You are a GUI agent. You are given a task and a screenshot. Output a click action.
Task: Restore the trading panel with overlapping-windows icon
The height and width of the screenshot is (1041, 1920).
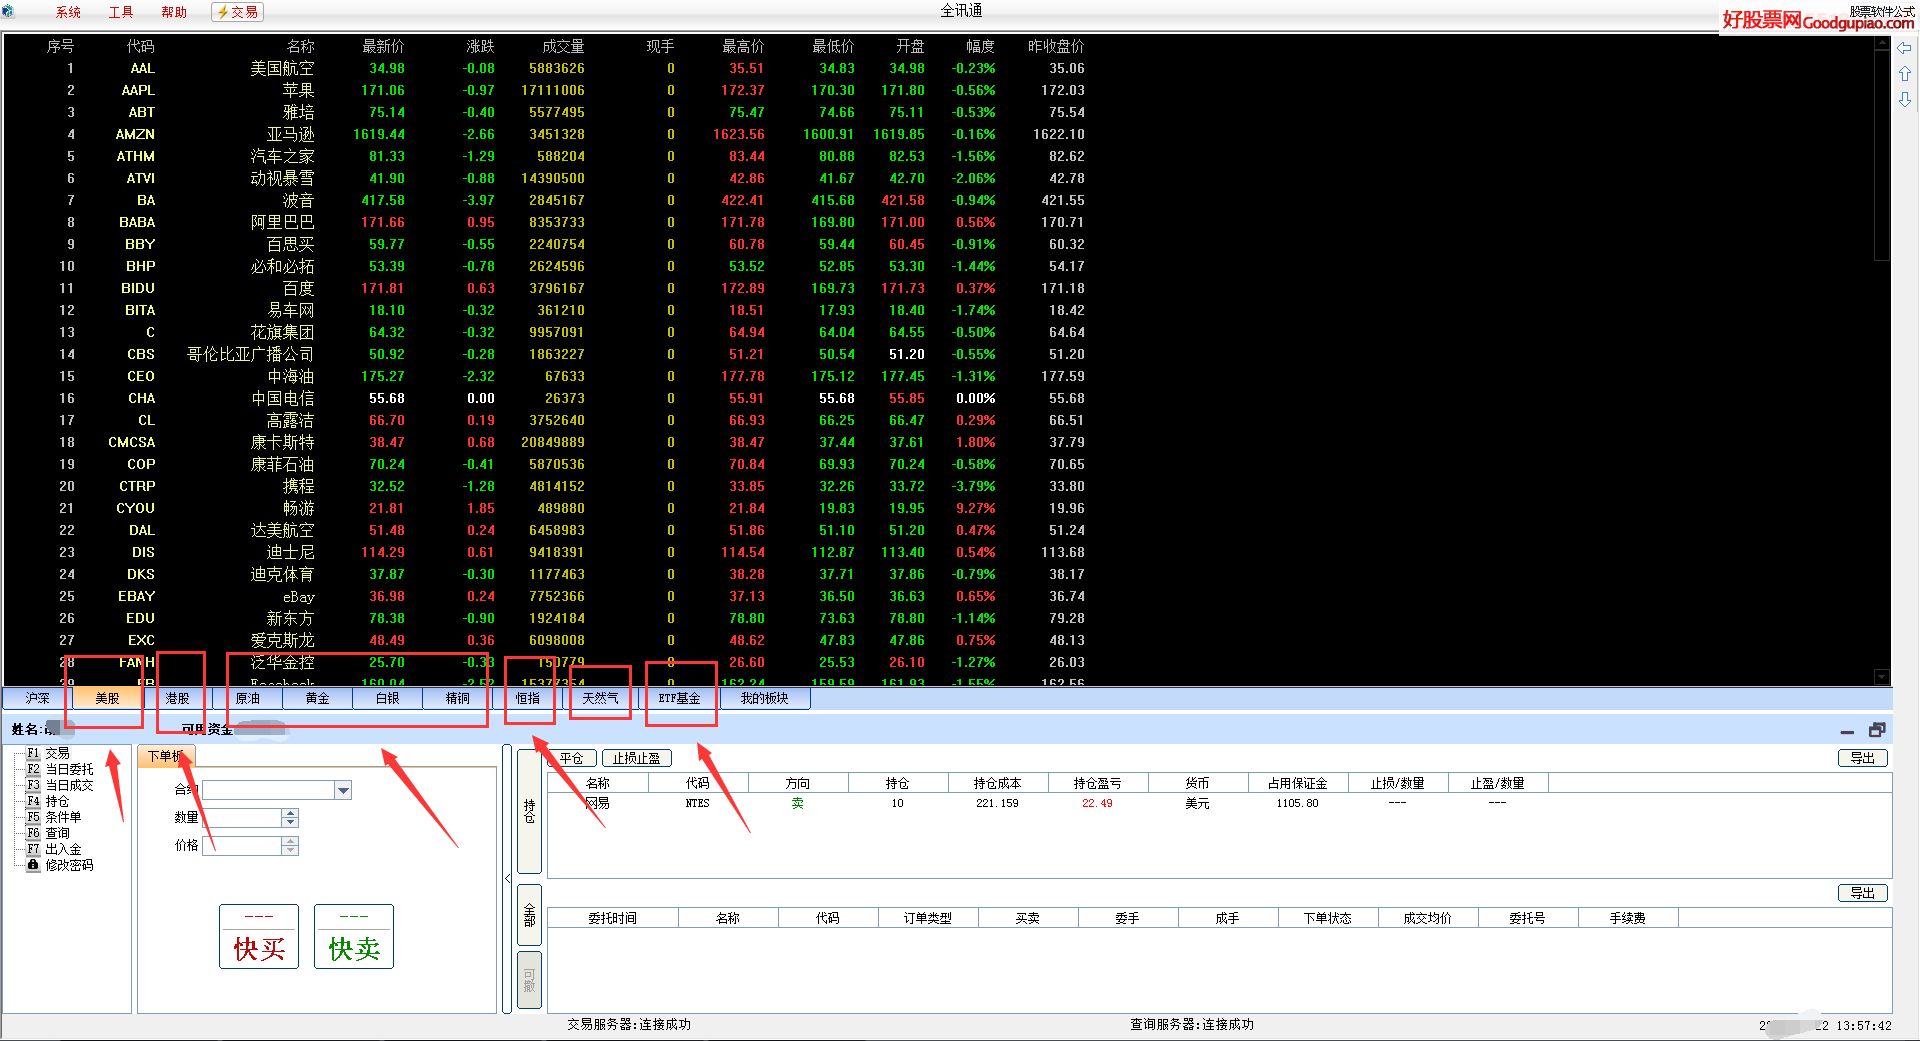1877,730
